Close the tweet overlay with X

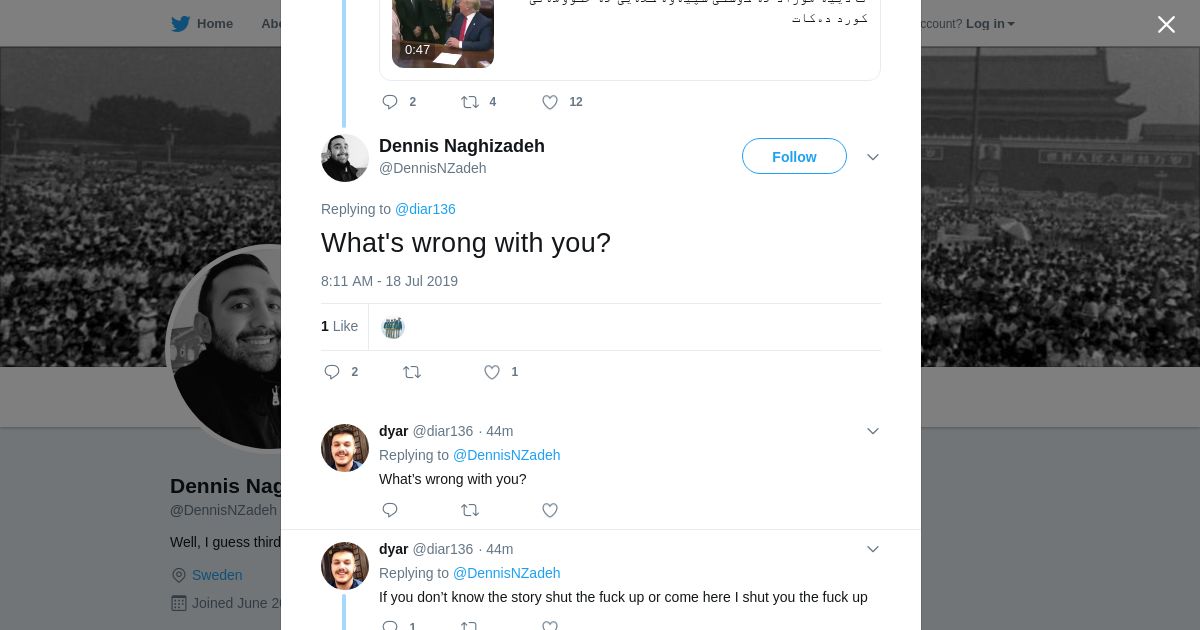tap(1166, 24)
